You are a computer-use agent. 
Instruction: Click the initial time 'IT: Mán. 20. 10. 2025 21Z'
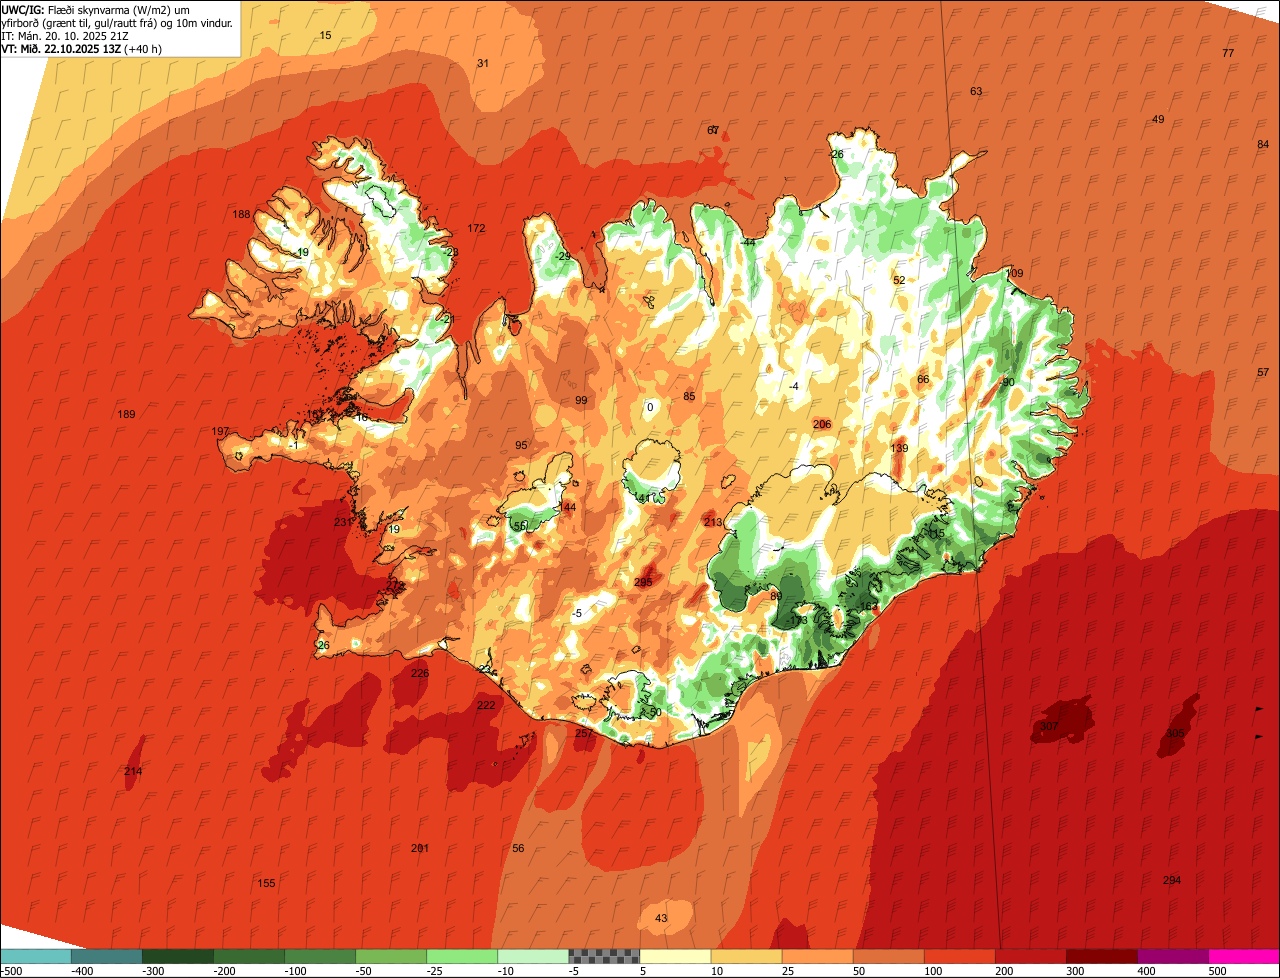click(65, 36)
